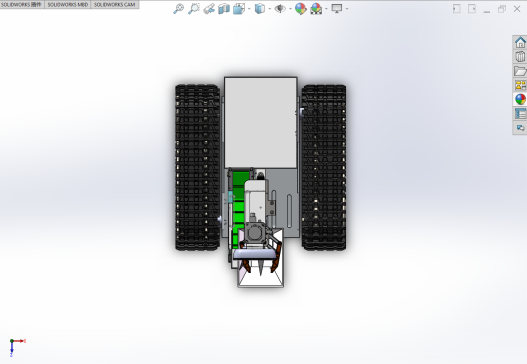Open the SOLIDWORKS CAM tab
The width and height of the screenshot is (527, 364).
pos(115,5)
